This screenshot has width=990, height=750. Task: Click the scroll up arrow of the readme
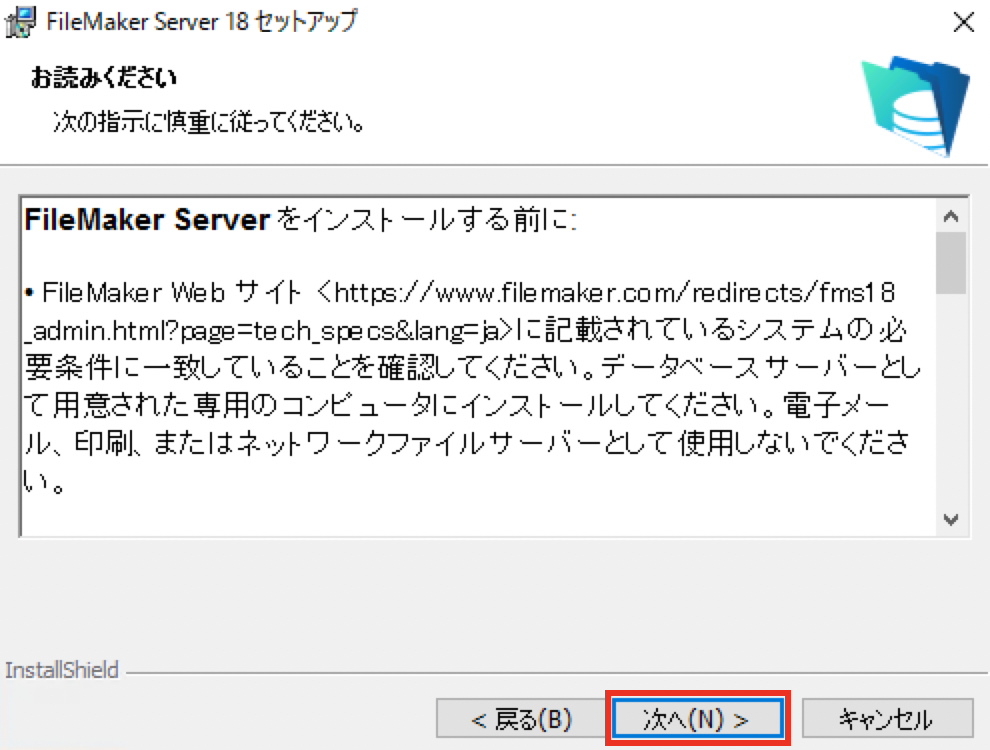click(951, 217)
